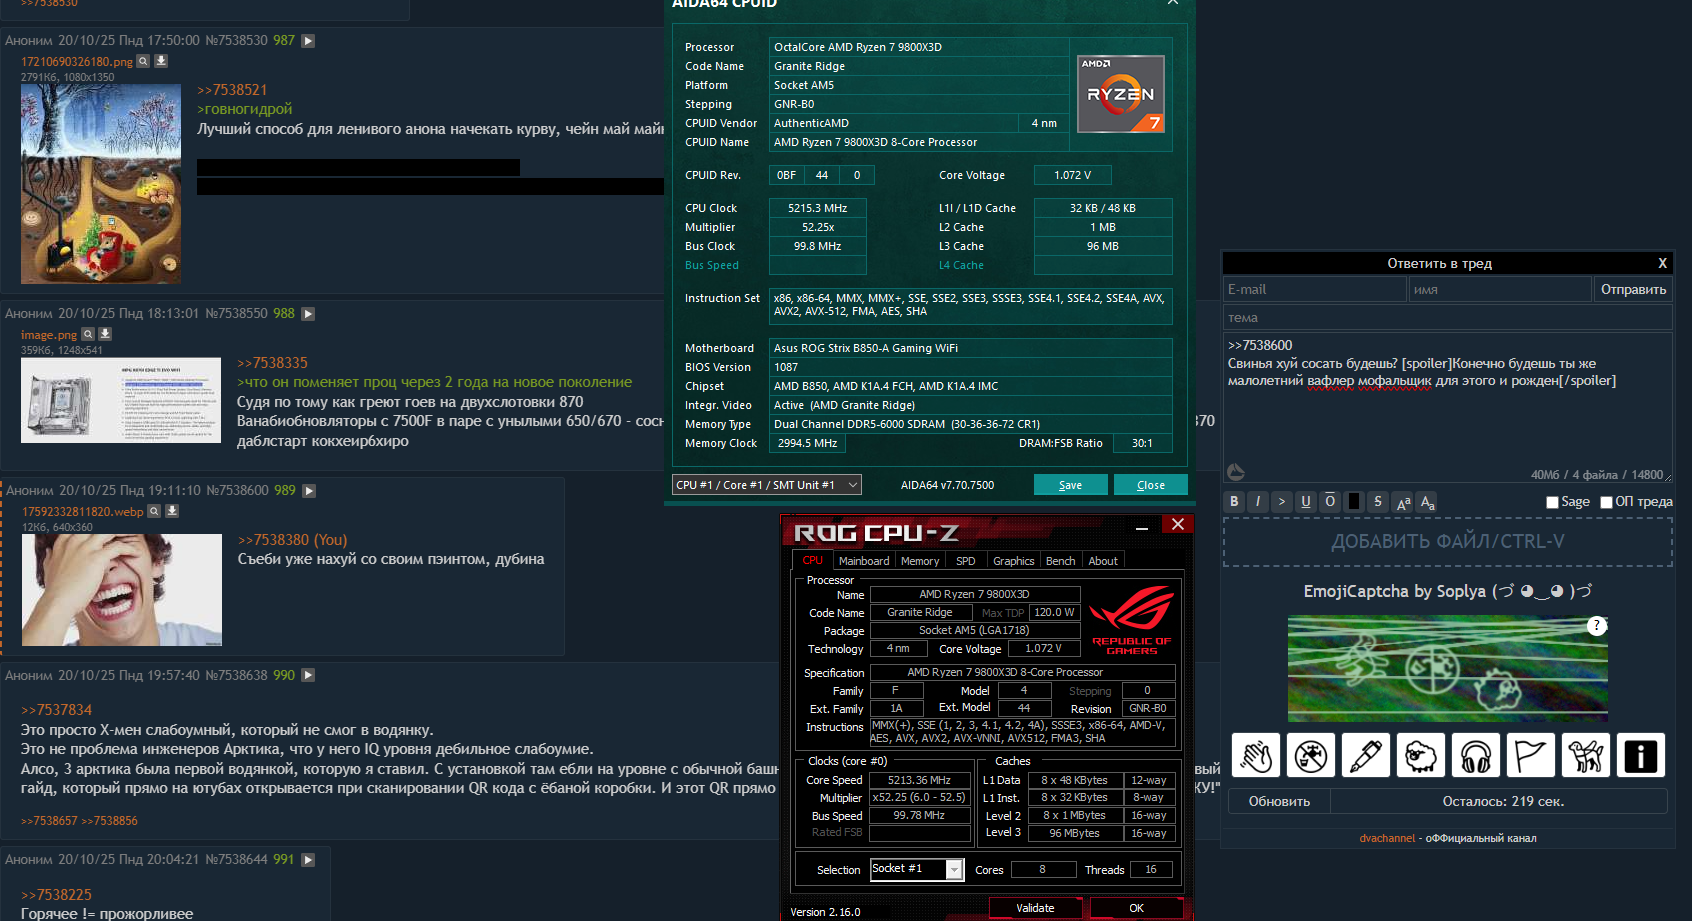The width and height of the screenshot is (1692, 921).
Task: Choose the sheep emoji captcha option
Action: tap(1421, 755)
